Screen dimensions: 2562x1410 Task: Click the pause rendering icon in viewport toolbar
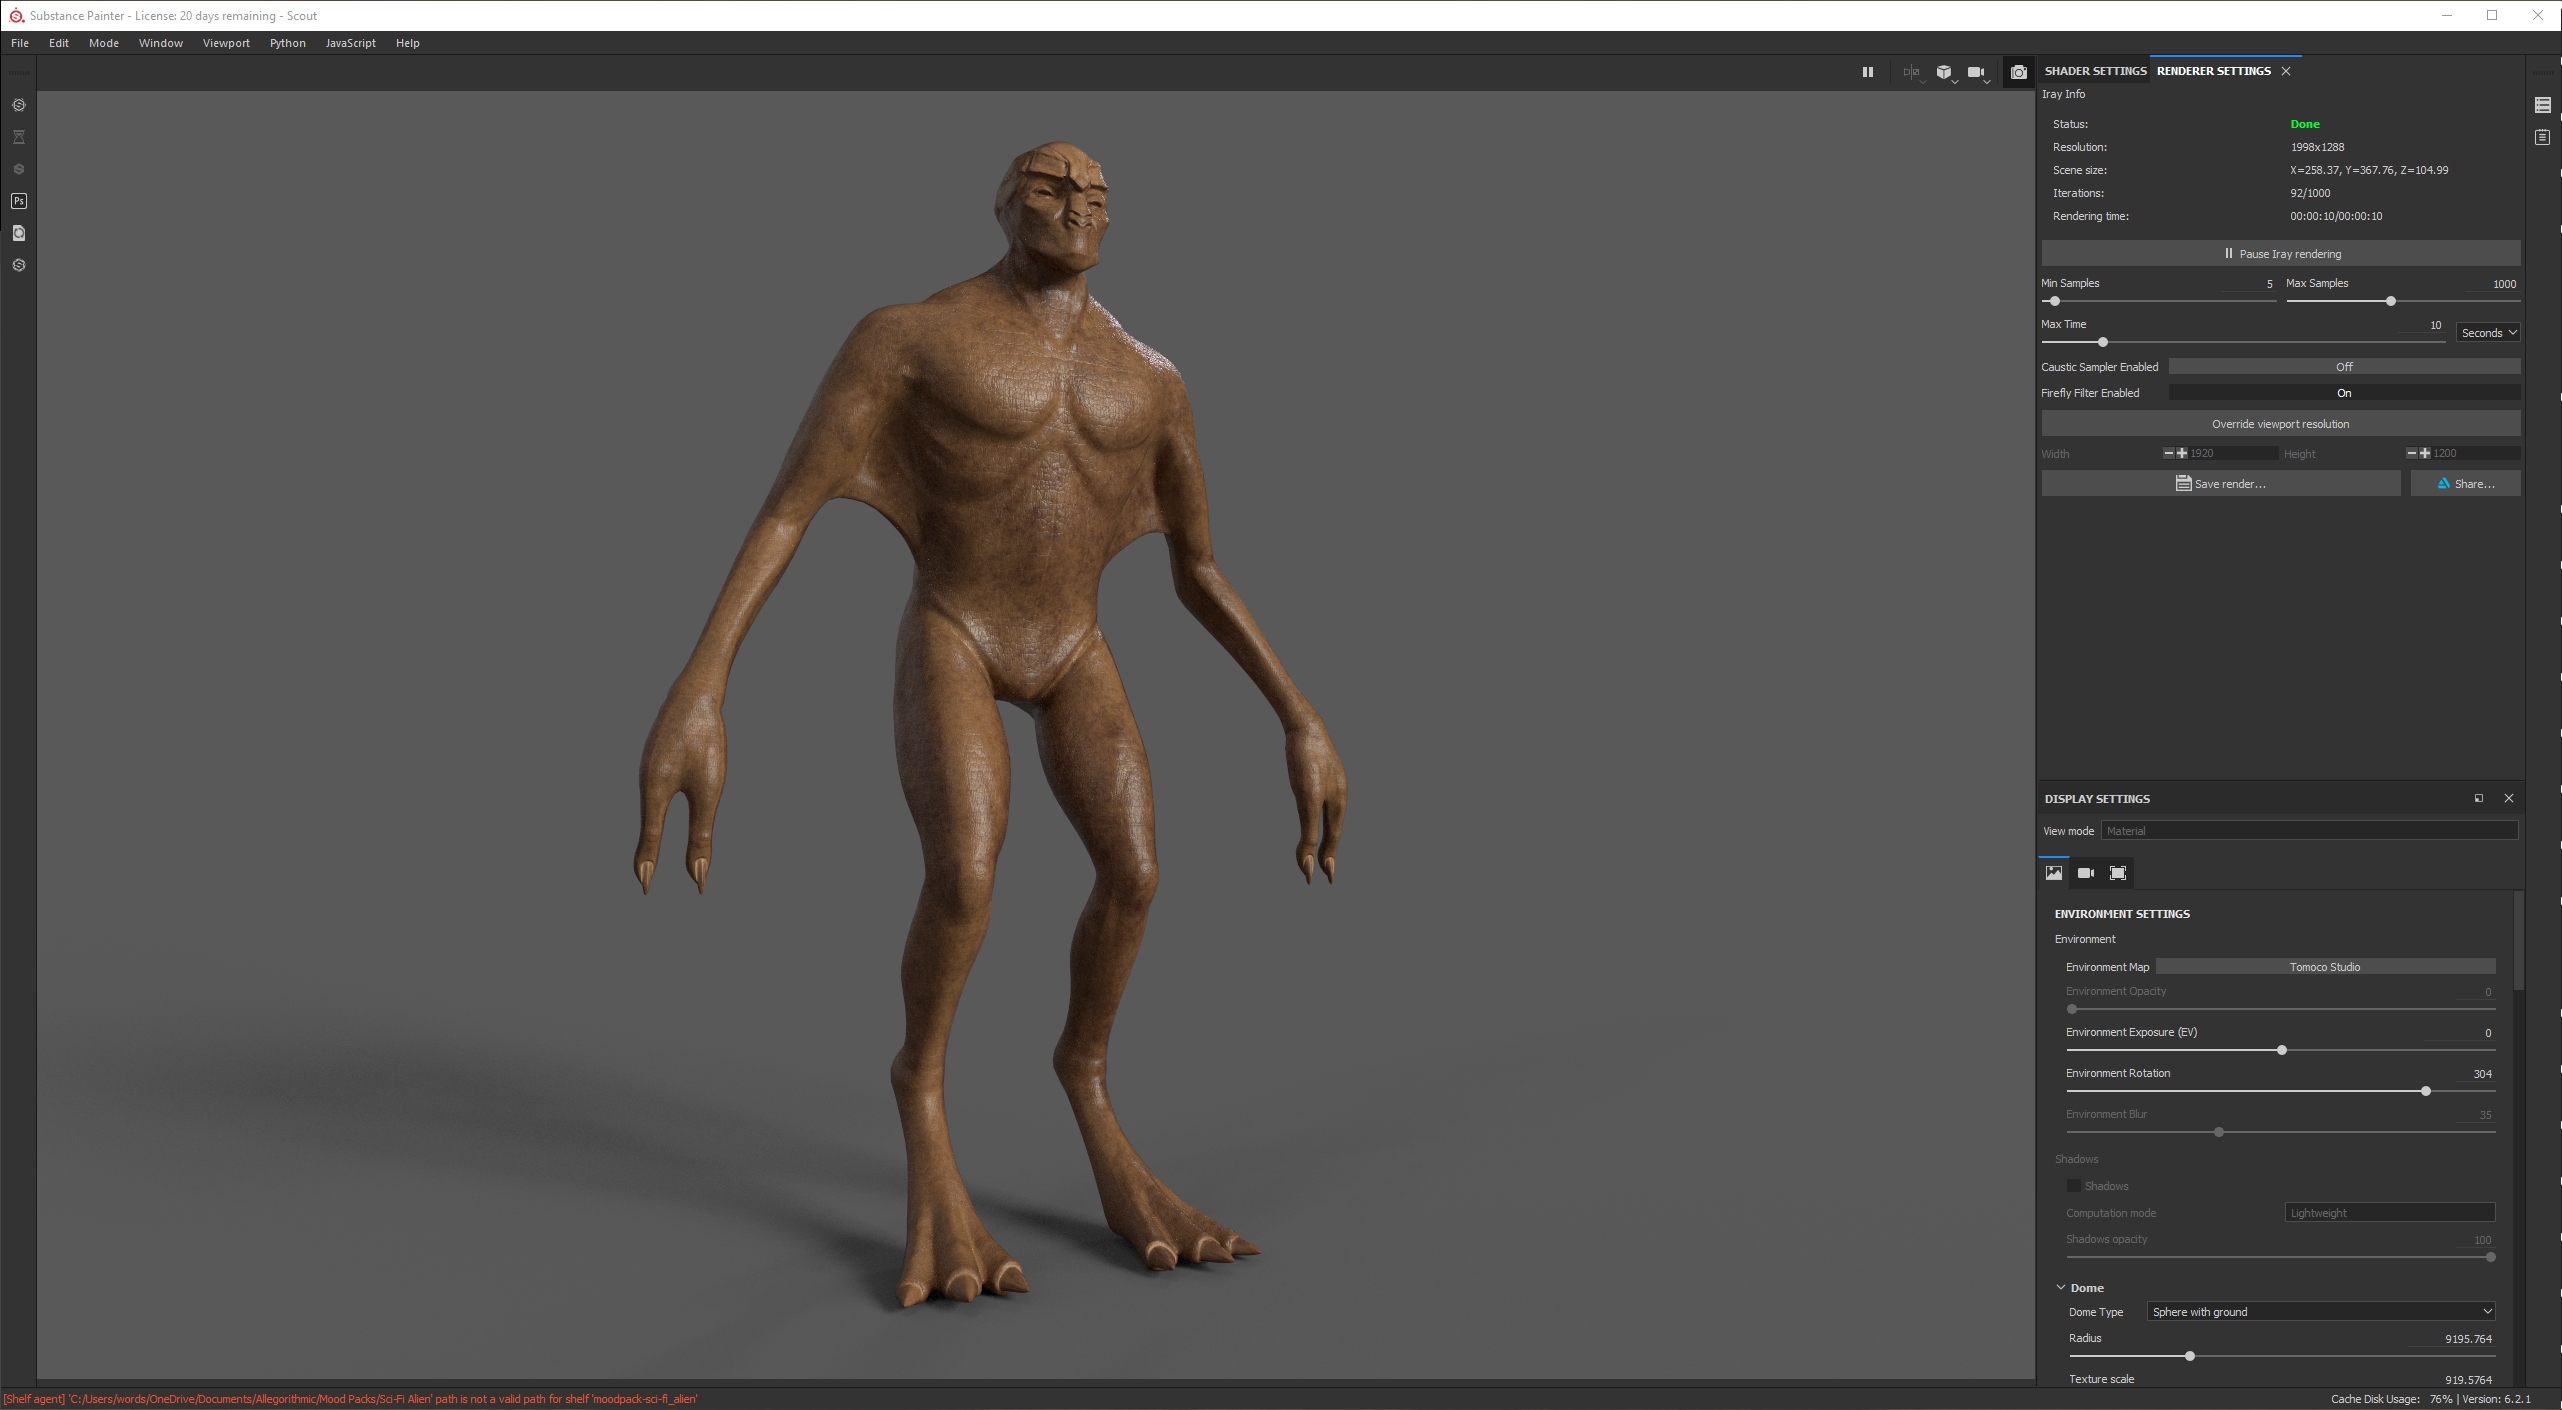pyautogui.click(x=1867, y=72)
